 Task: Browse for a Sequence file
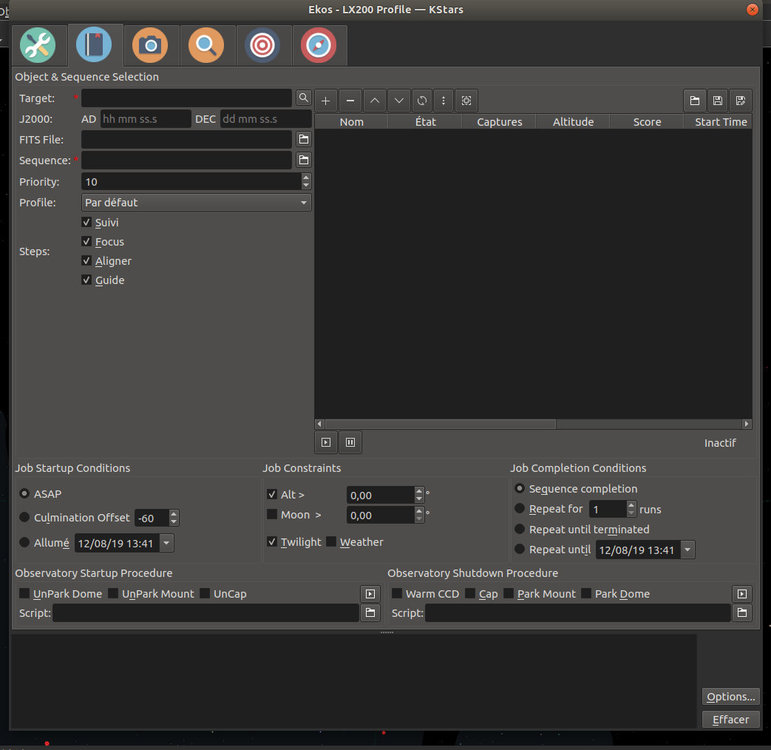[x=303, y=160]
